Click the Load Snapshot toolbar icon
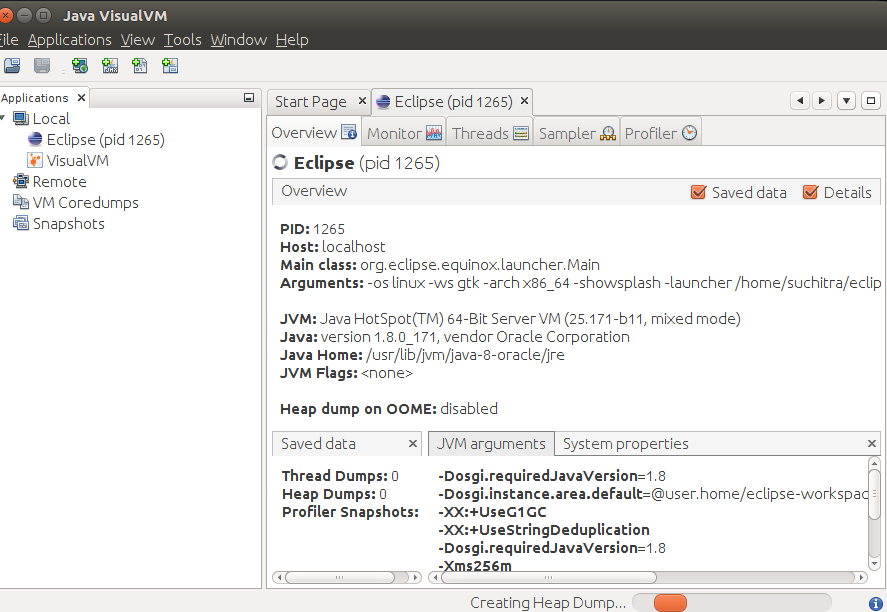 click(x=12, y=66)
